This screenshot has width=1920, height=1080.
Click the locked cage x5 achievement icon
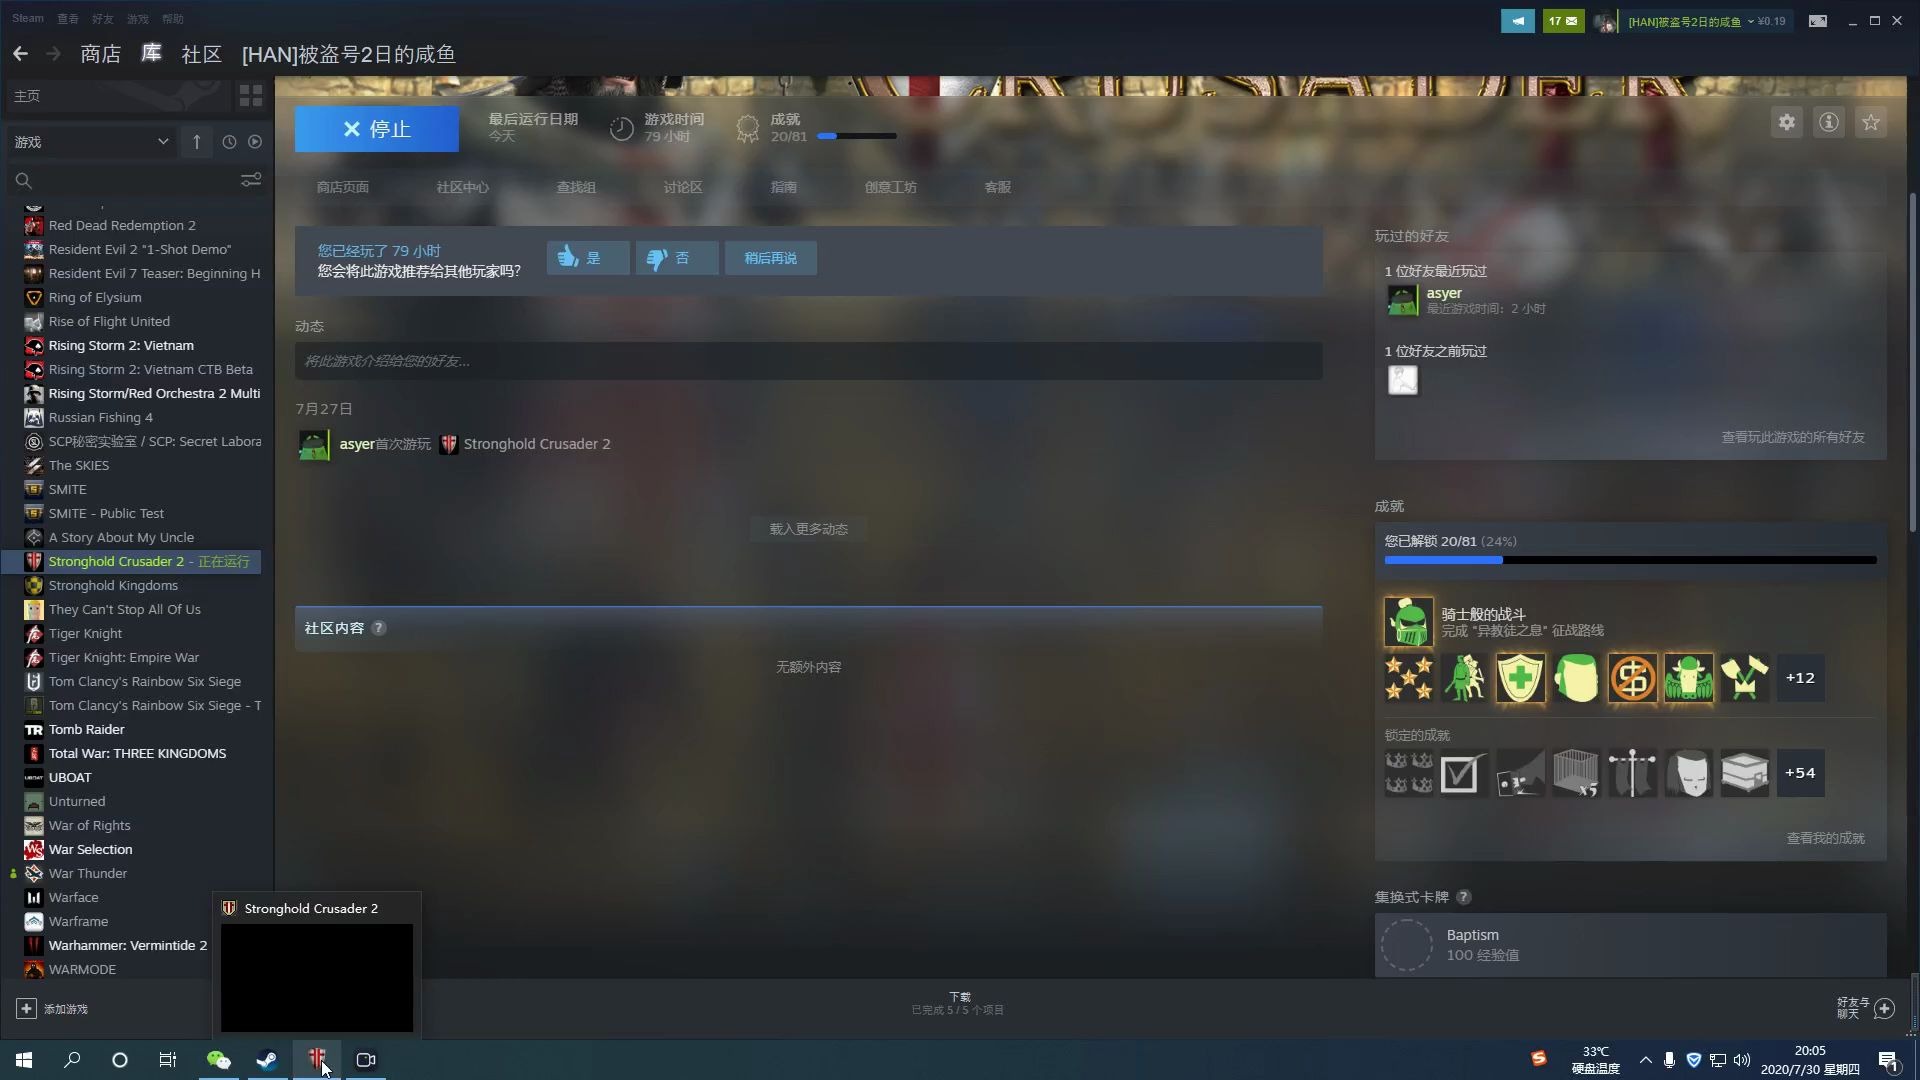click(1577, 773)
